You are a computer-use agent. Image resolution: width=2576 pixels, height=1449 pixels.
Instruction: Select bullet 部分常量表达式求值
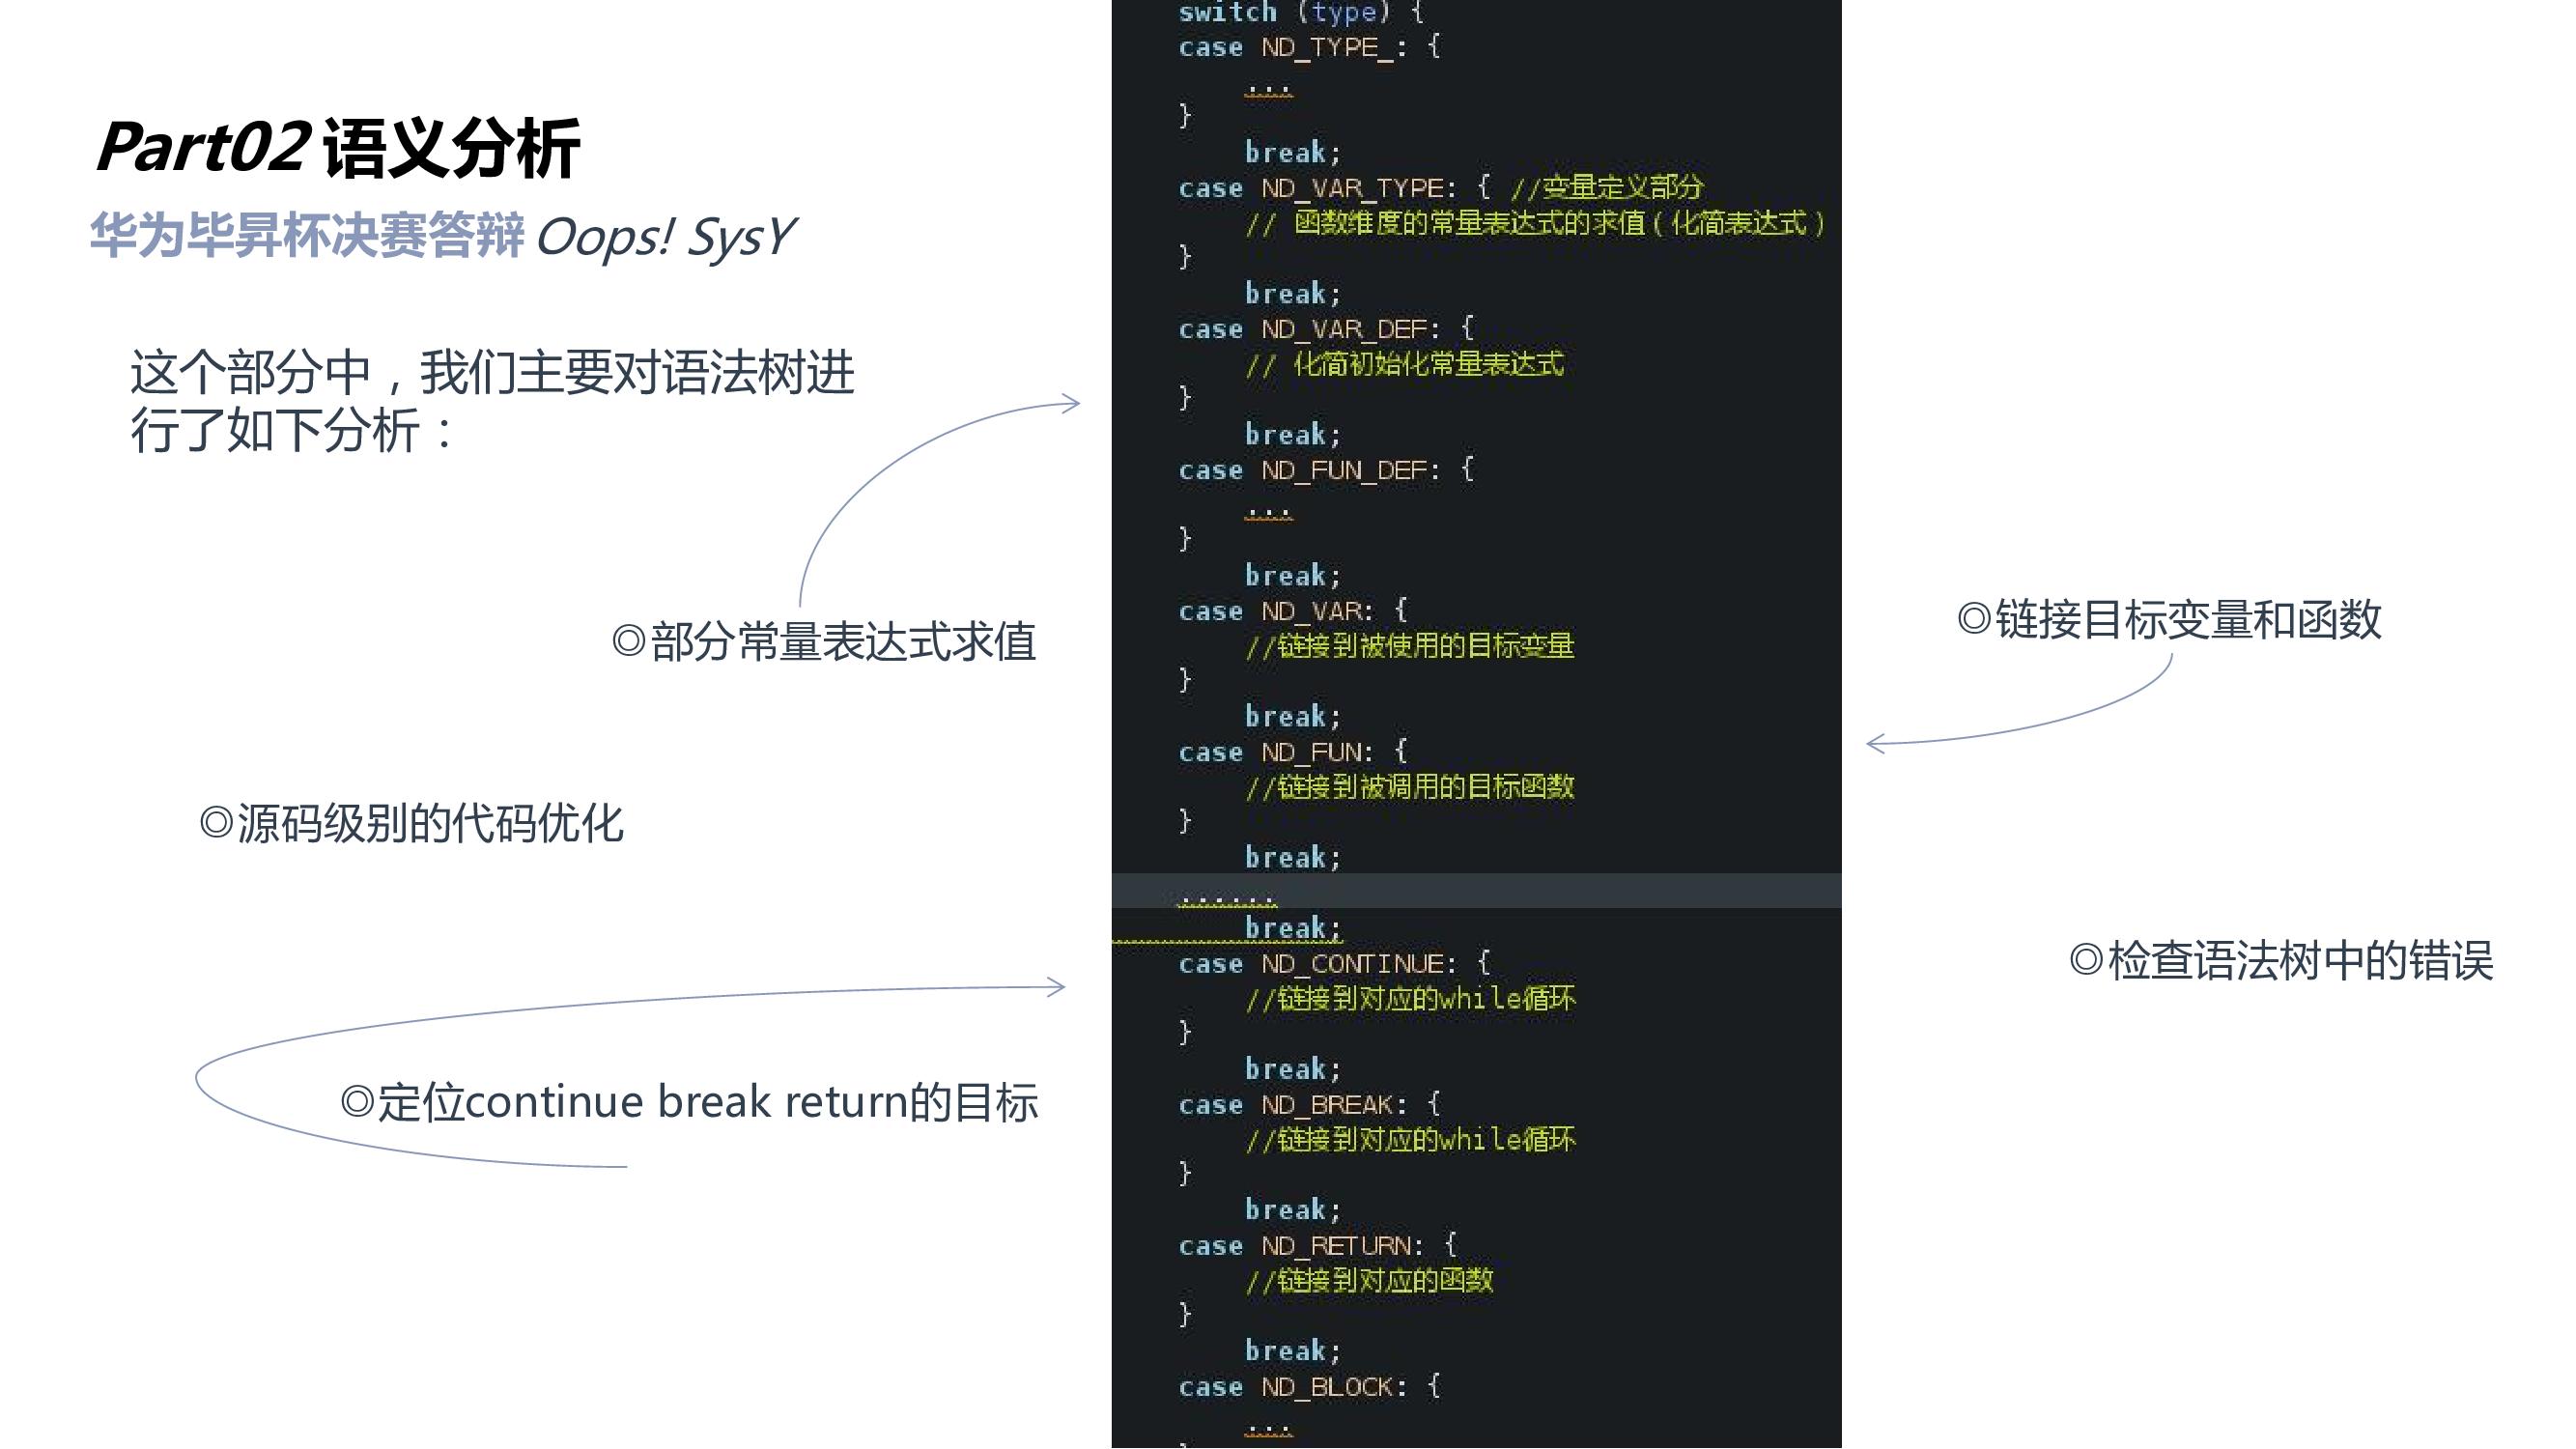point(824,641)
